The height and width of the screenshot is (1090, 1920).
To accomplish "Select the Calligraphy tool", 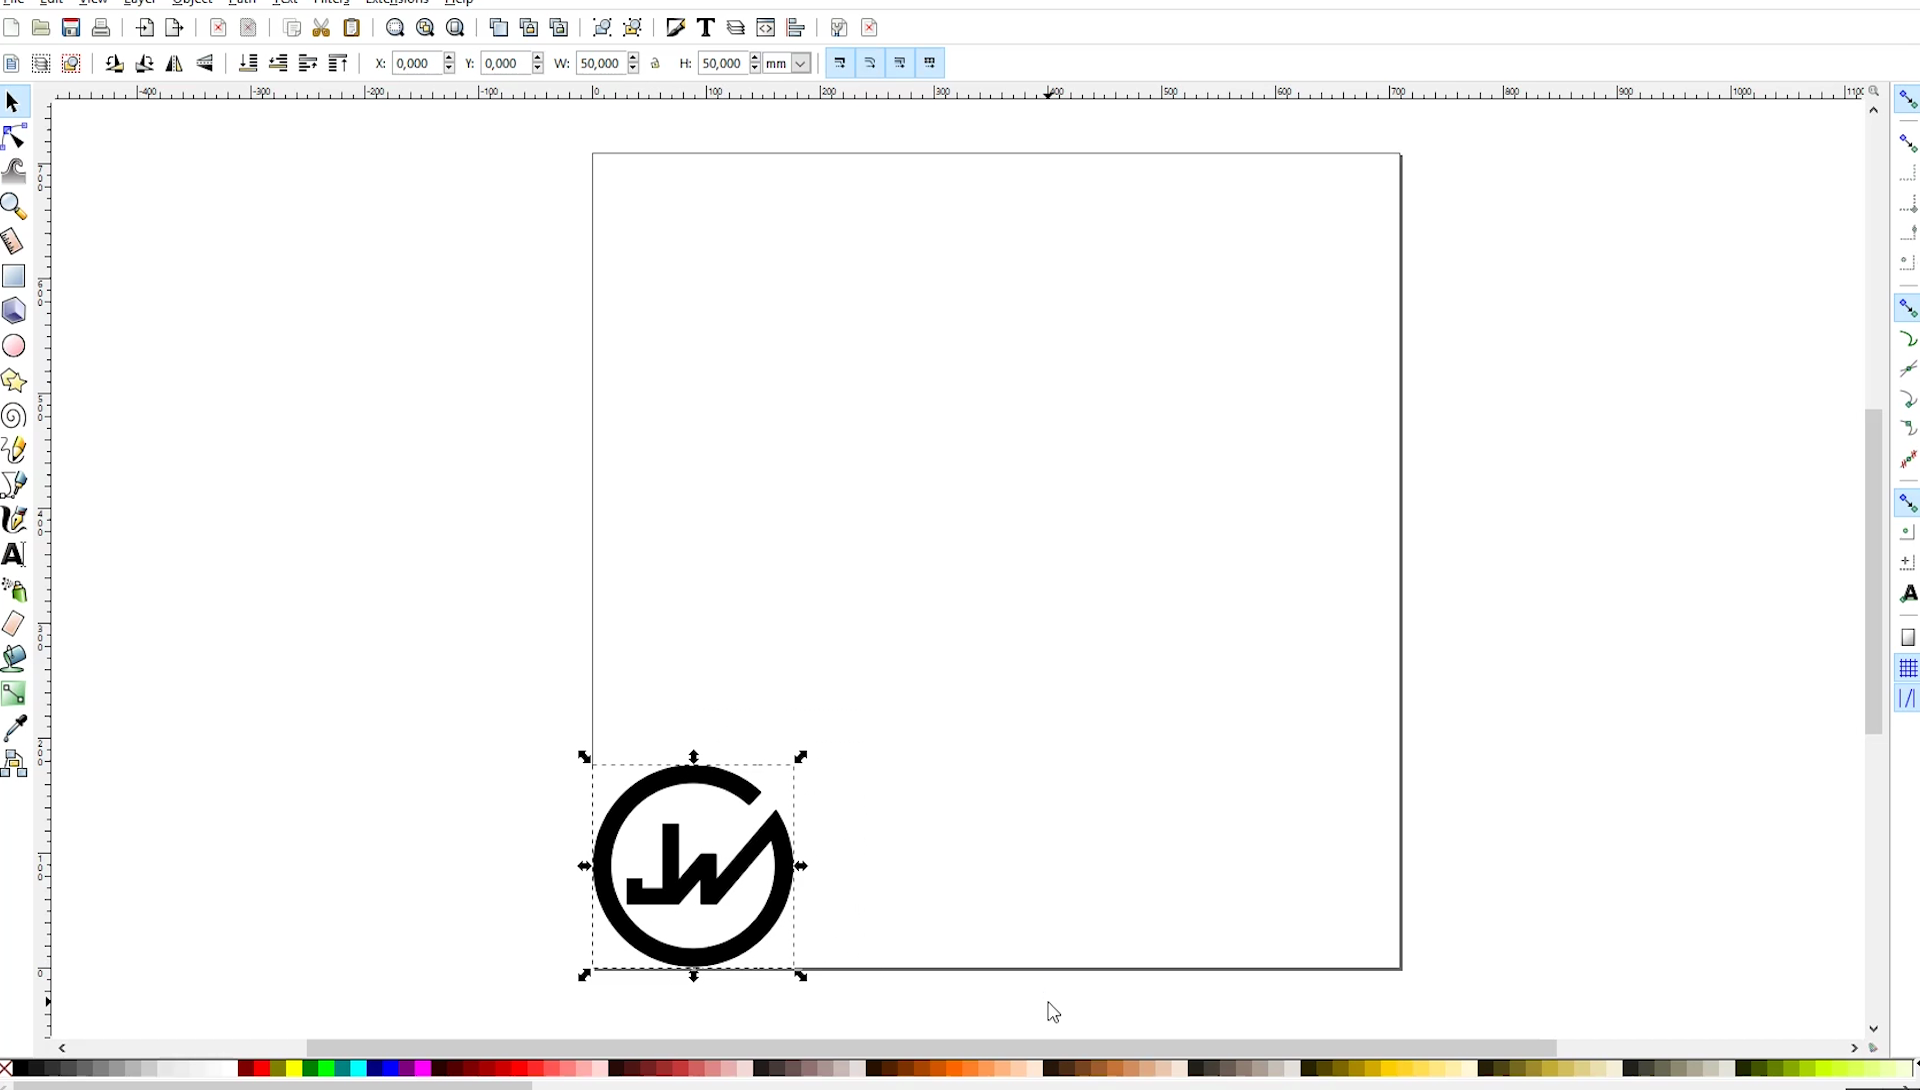I will tap(14, 520).
